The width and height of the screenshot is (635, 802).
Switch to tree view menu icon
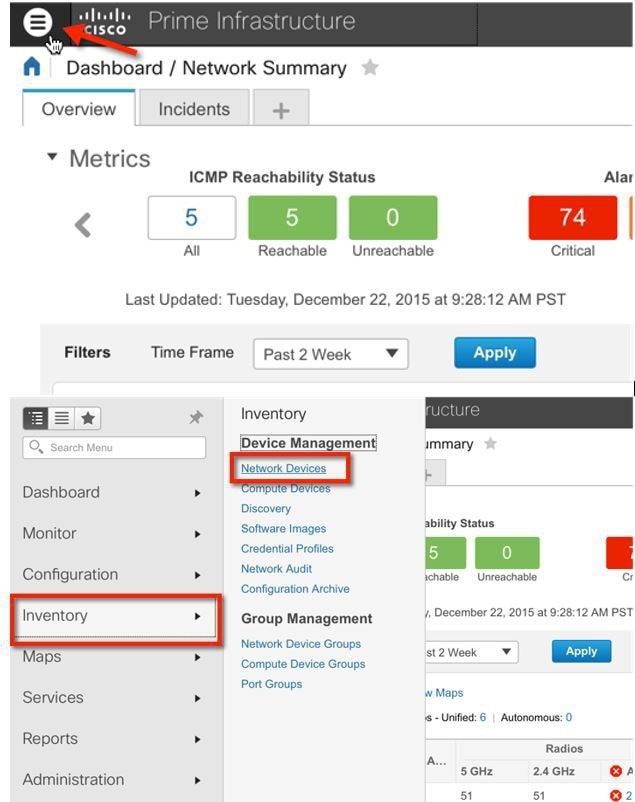pyautogui.click(x=36, y=418)
